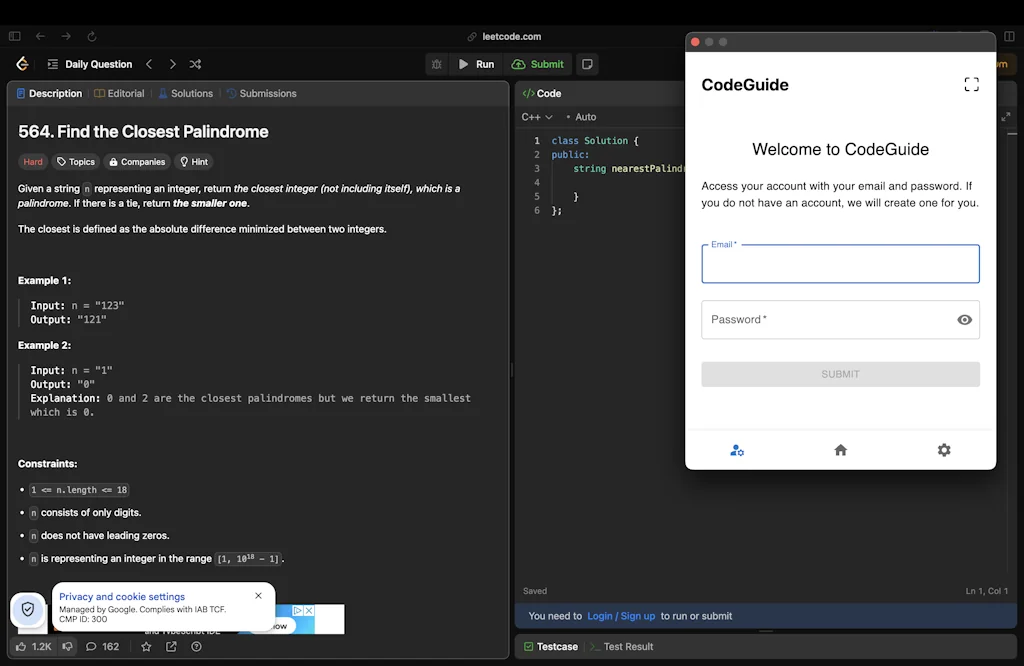Screen dimensions: 1024x666
Task: Open the sticky notes icon beside Submit
Action: [x=587, y=63]
